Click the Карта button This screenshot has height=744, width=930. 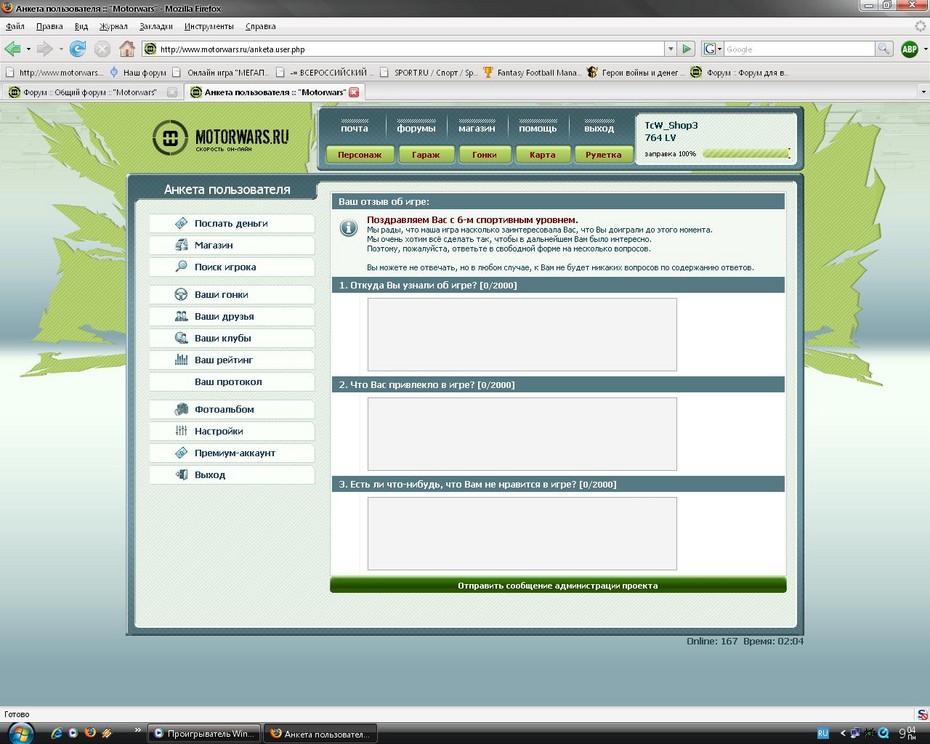[543, 155]
